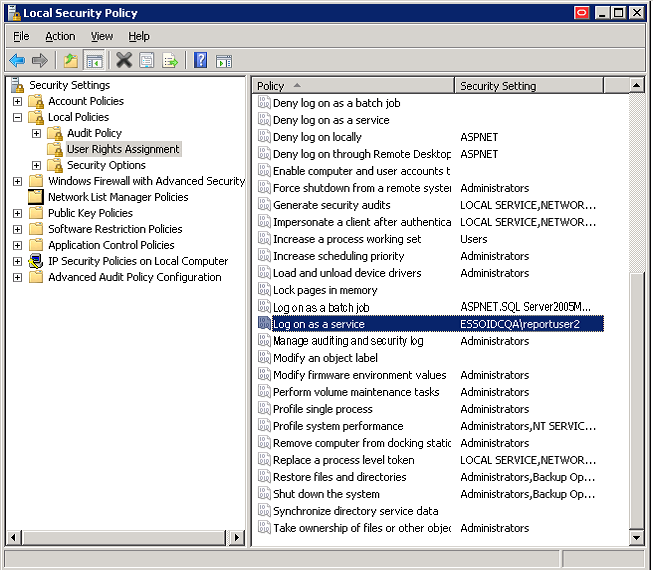
Task: Sort by the Security Setting column header
Action: click(529, 86)
